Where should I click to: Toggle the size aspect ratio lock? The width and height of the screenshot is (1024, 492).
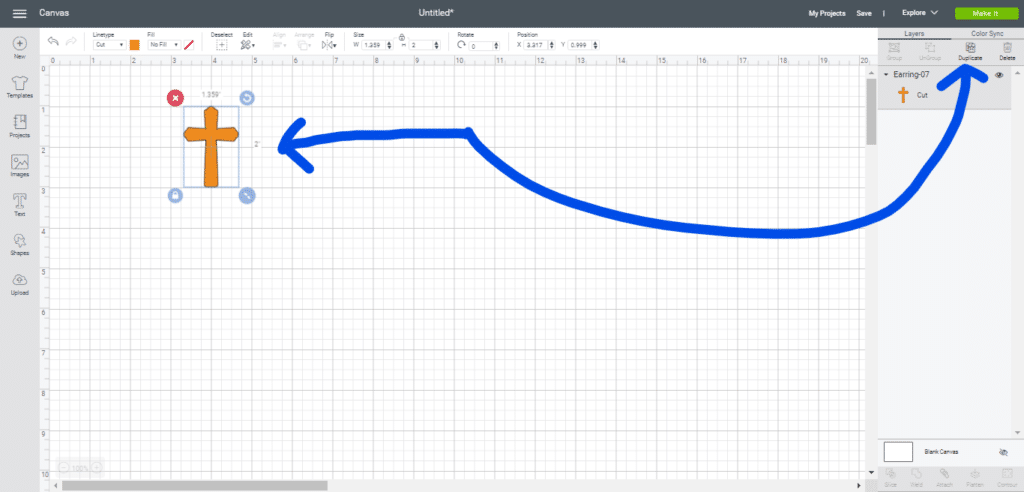[x=401, y=38]
